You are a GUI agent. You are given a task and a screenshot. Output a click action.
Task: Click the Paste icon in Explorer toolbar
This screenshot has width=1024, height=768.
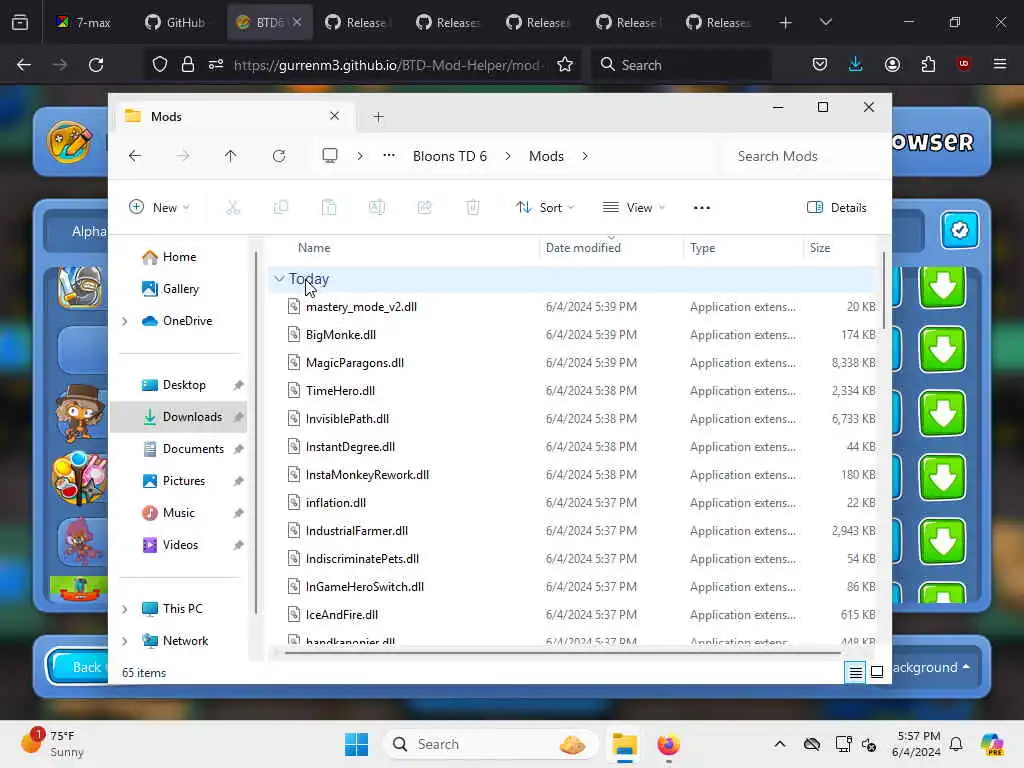pos(329,208)
